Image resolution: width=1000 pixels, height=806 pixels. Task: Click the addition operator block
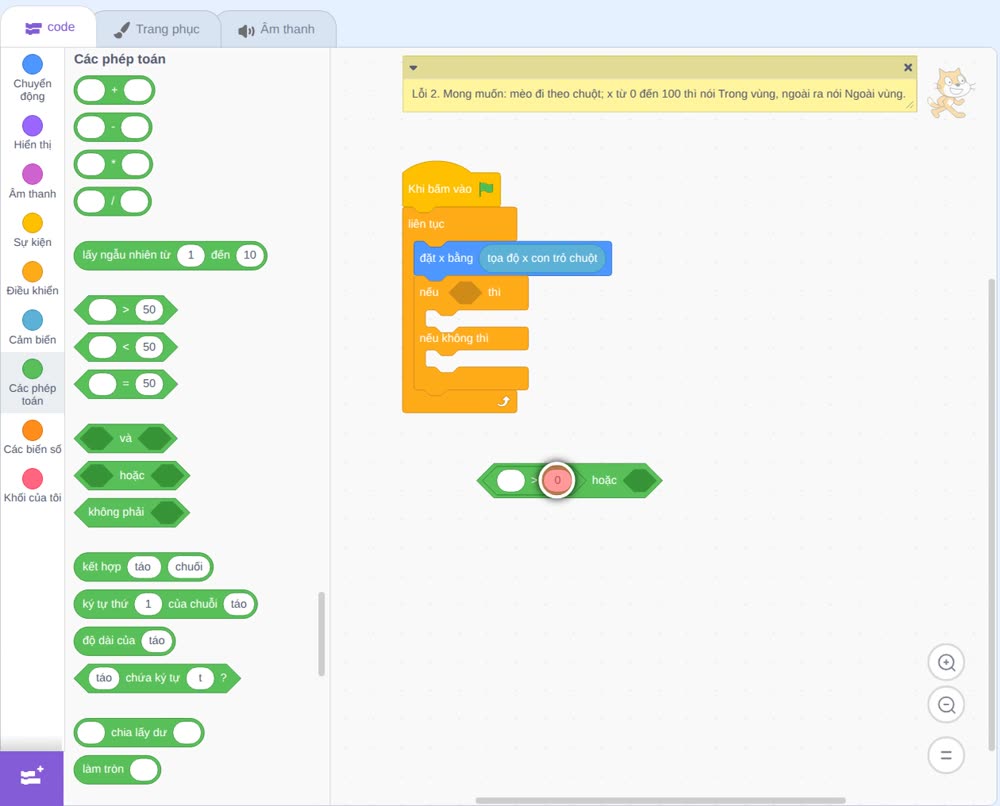click(114, 90)
